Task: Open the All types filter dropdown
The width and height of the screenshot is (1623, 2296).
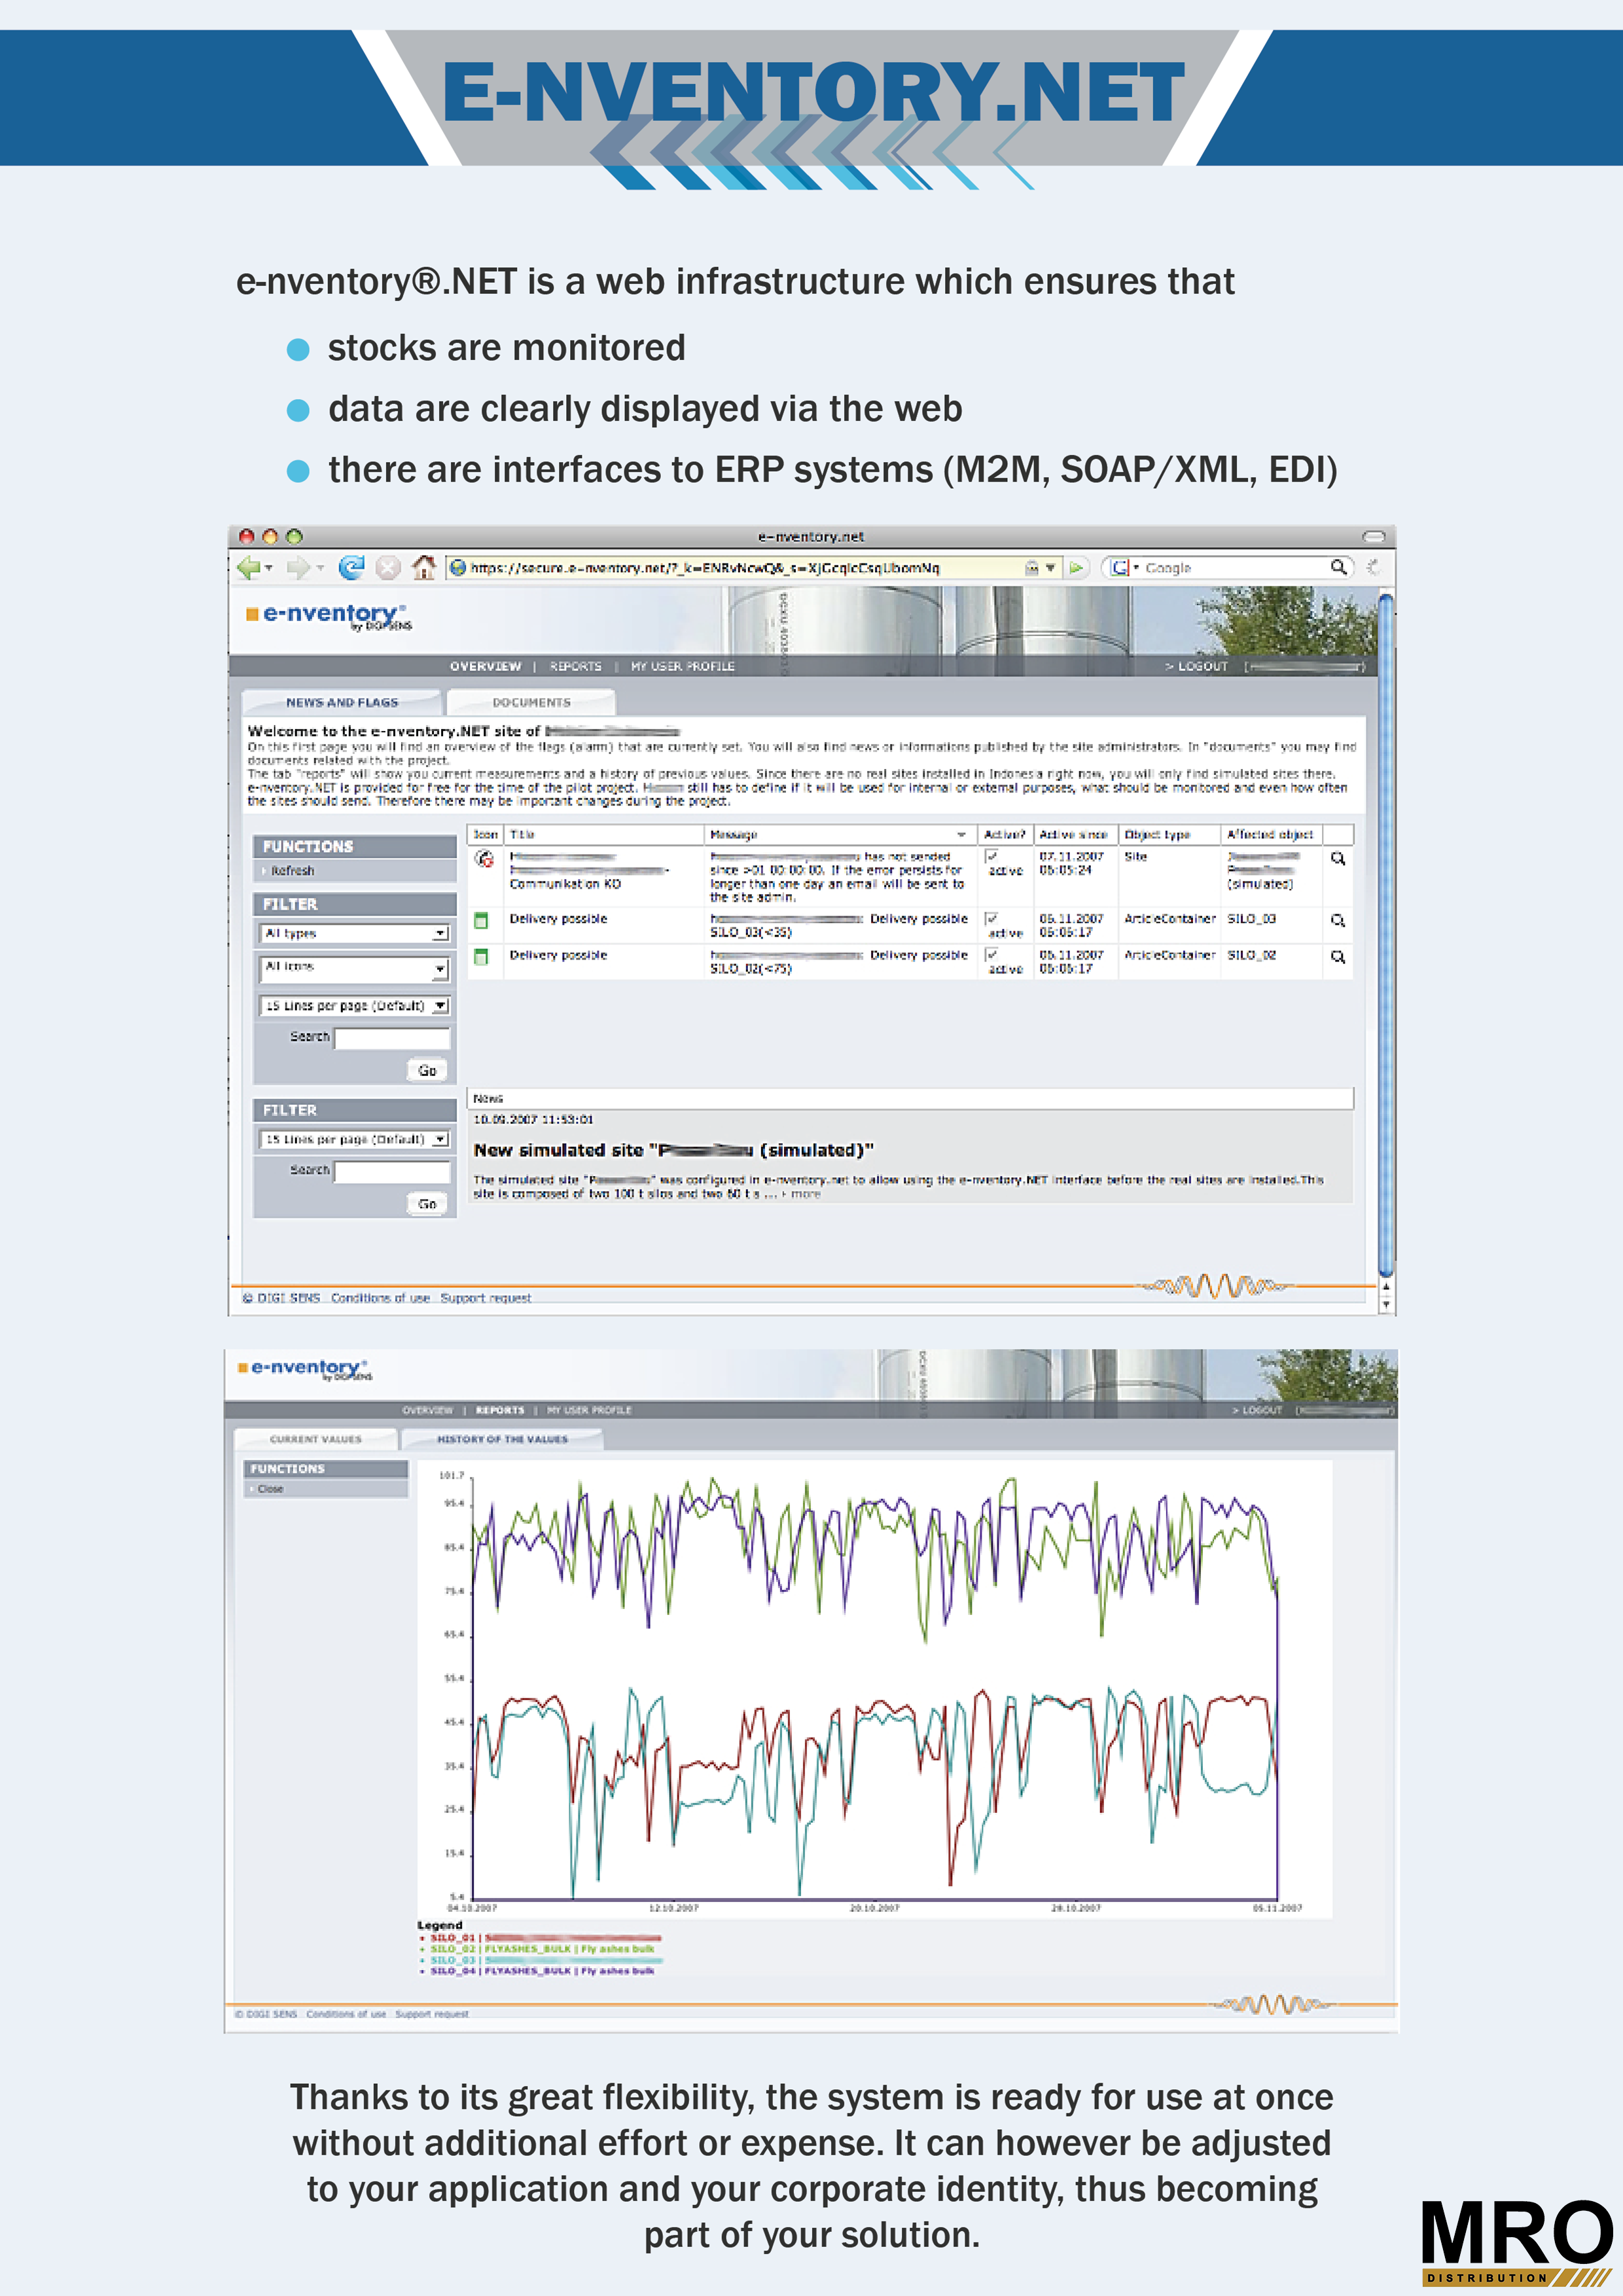Action: pyautogui.click(x=355, y=933)
